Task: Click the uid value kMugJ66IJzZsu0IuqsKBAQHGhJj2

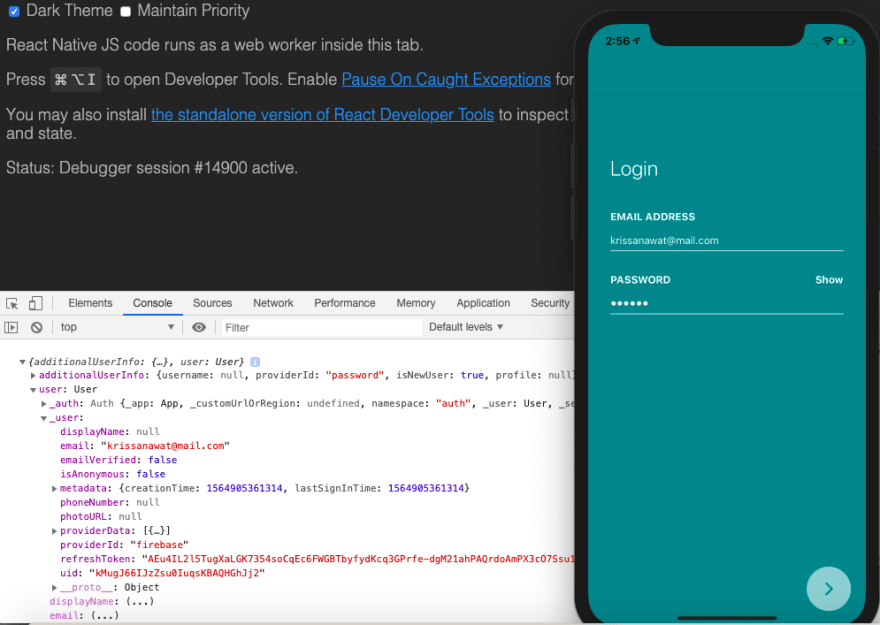Action: pos(177,573)
